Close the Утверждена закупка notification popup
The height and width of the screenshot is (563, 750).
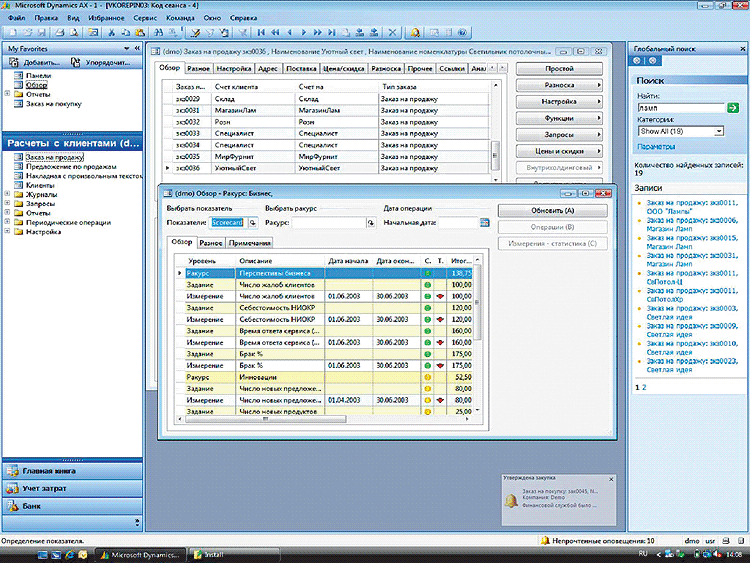click(x=611, y=479)
